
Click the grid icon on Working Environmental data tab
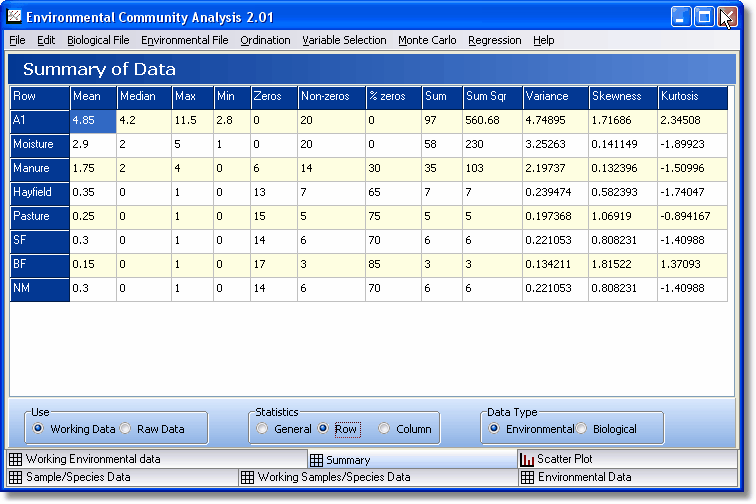(x=15, y=459)
